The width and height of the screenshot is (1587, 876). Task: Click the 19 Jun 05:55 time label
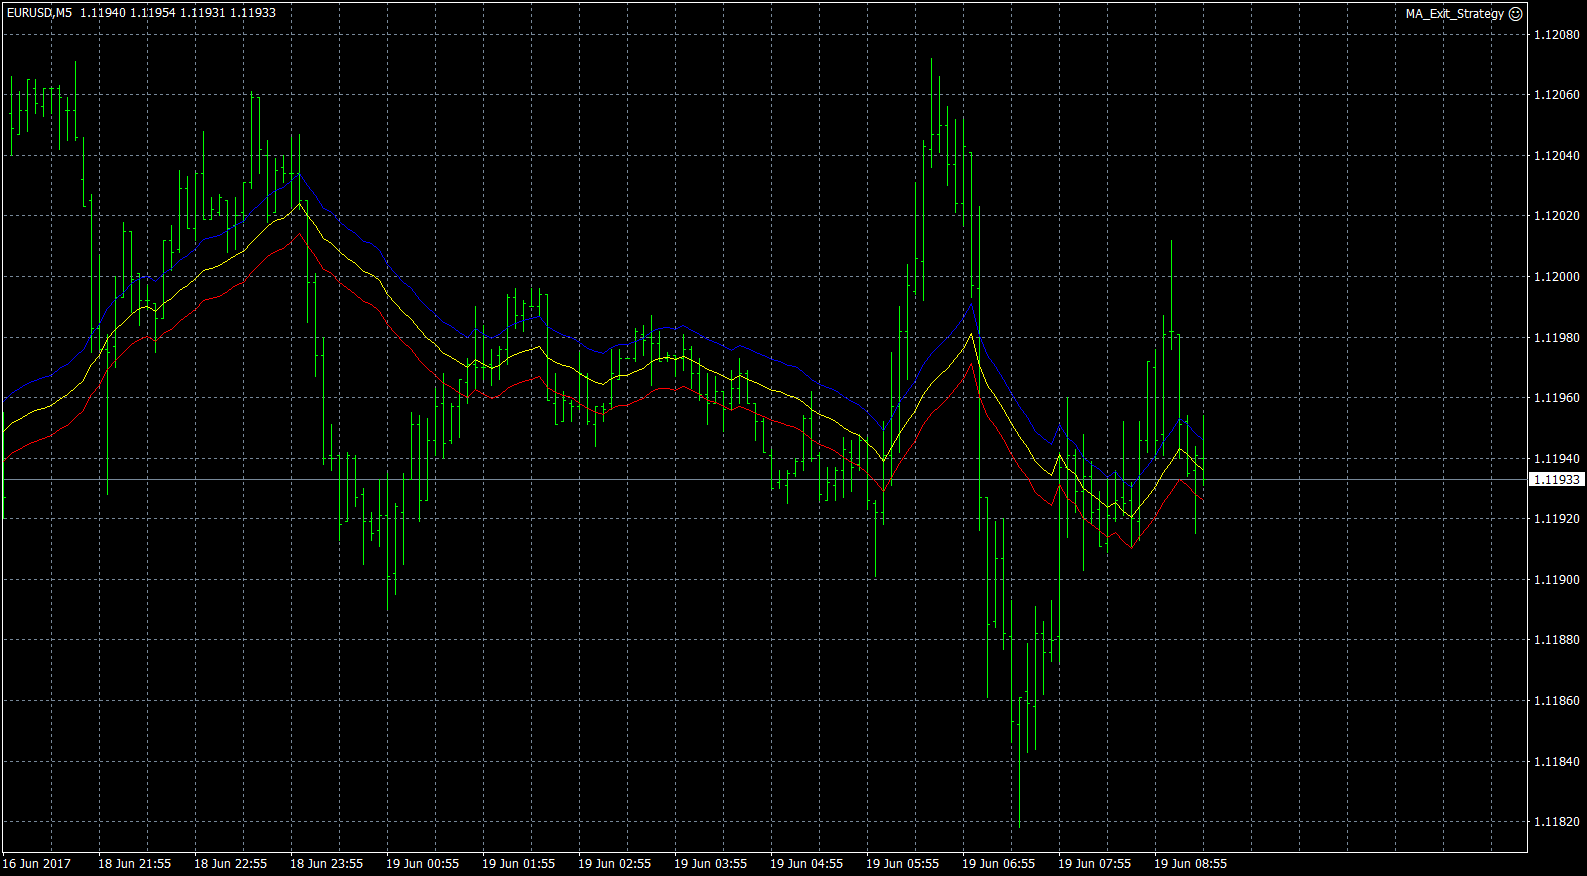pyautogui.click(x=902, y=864)
